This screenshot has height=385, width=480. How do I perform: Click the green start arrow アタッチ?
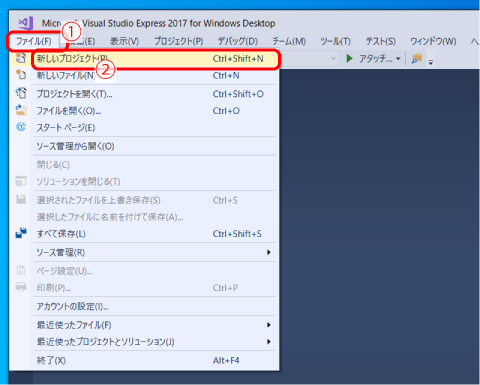(x=349, y=59)
